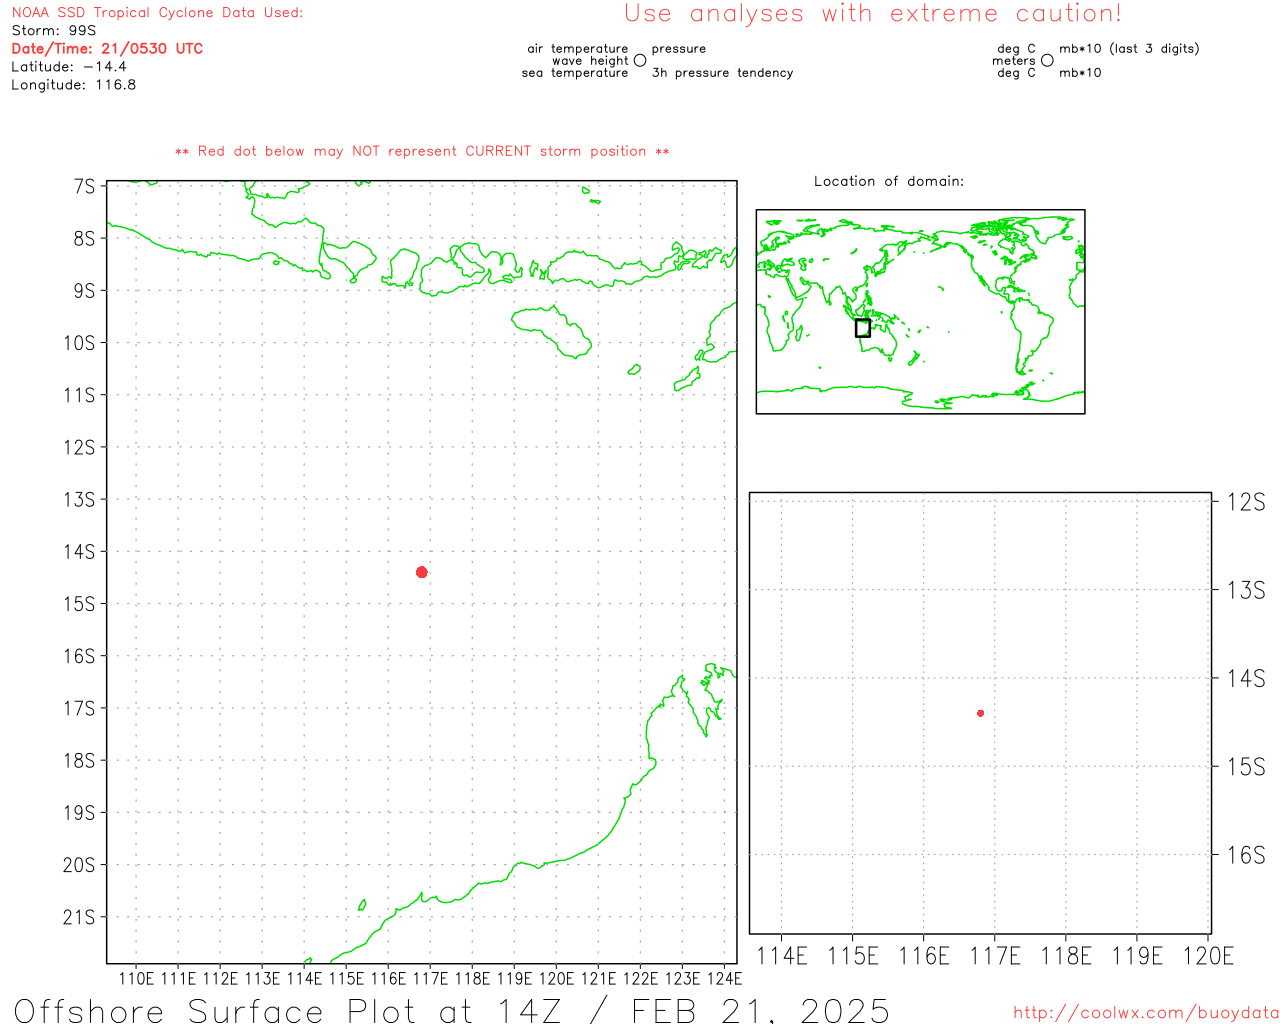Click the 'Use analyses with extreme caution!' heading
Screen dimensions: 1280x1024
click(873, 14)
